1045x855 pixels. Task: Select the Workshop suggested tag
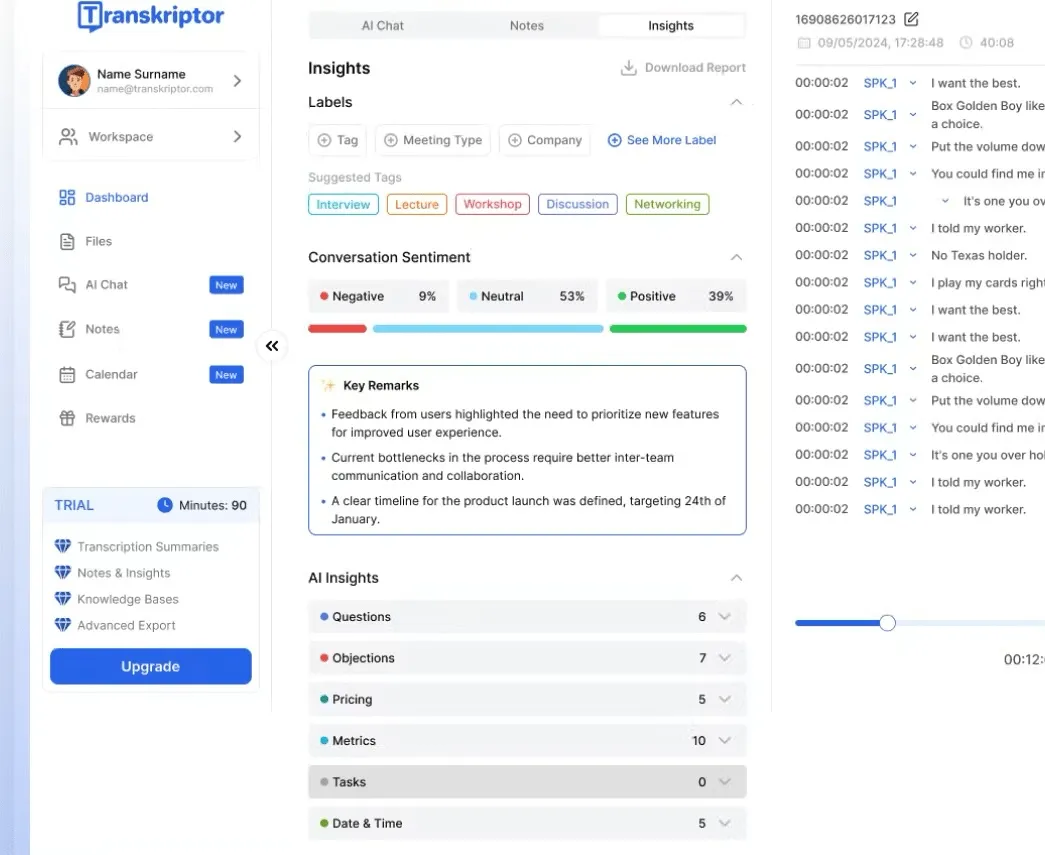pyautogui.click(x=493, y=205)
